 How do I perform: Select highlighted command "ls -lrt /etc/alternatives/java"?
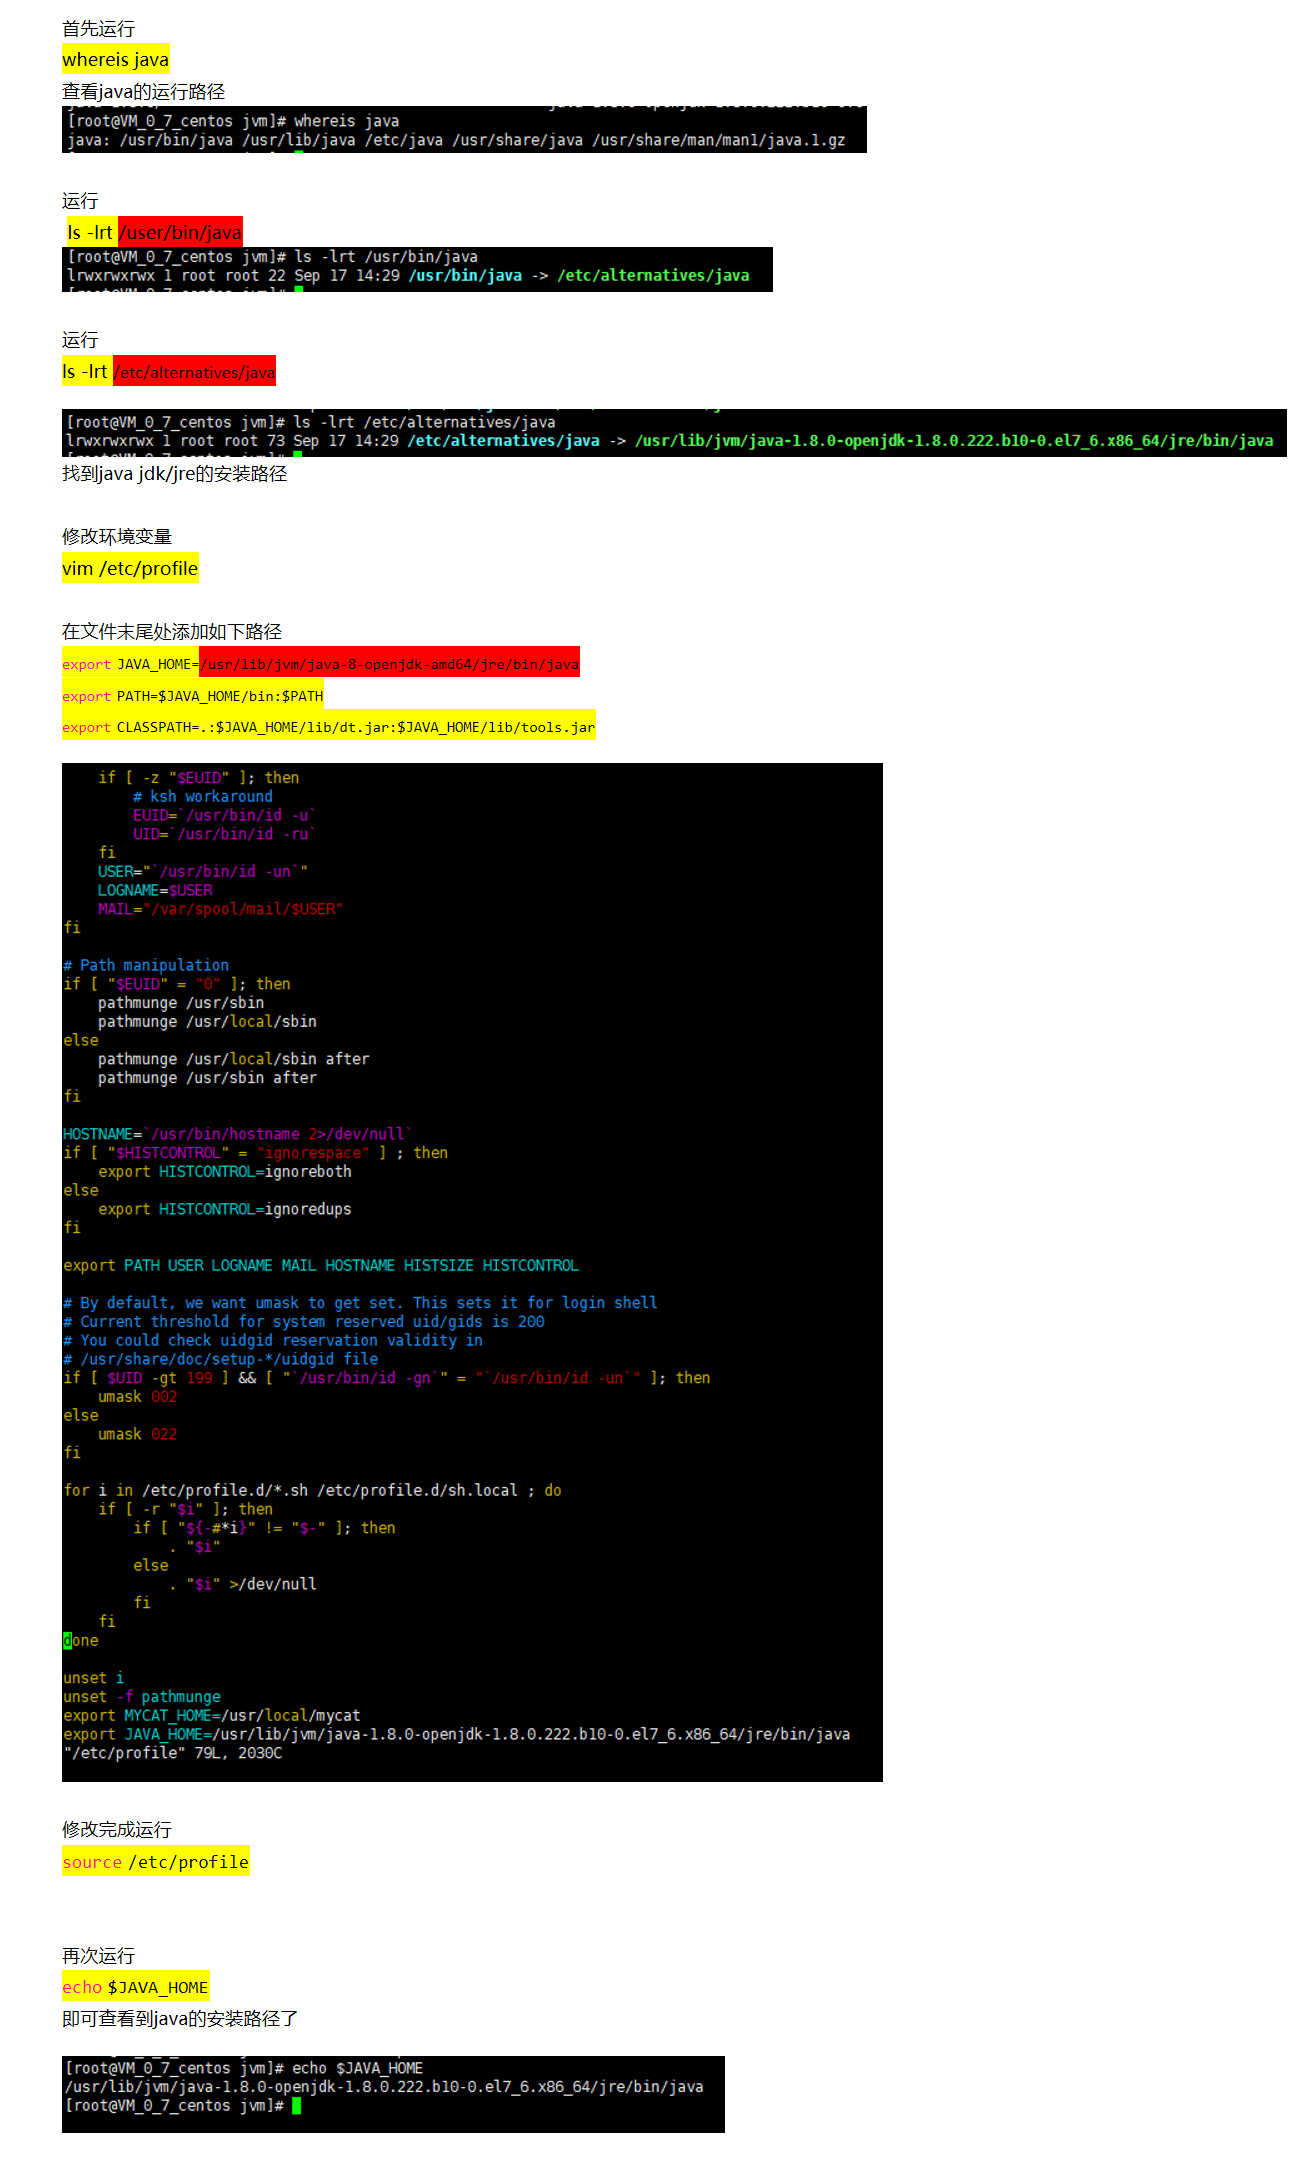(169, 371)
